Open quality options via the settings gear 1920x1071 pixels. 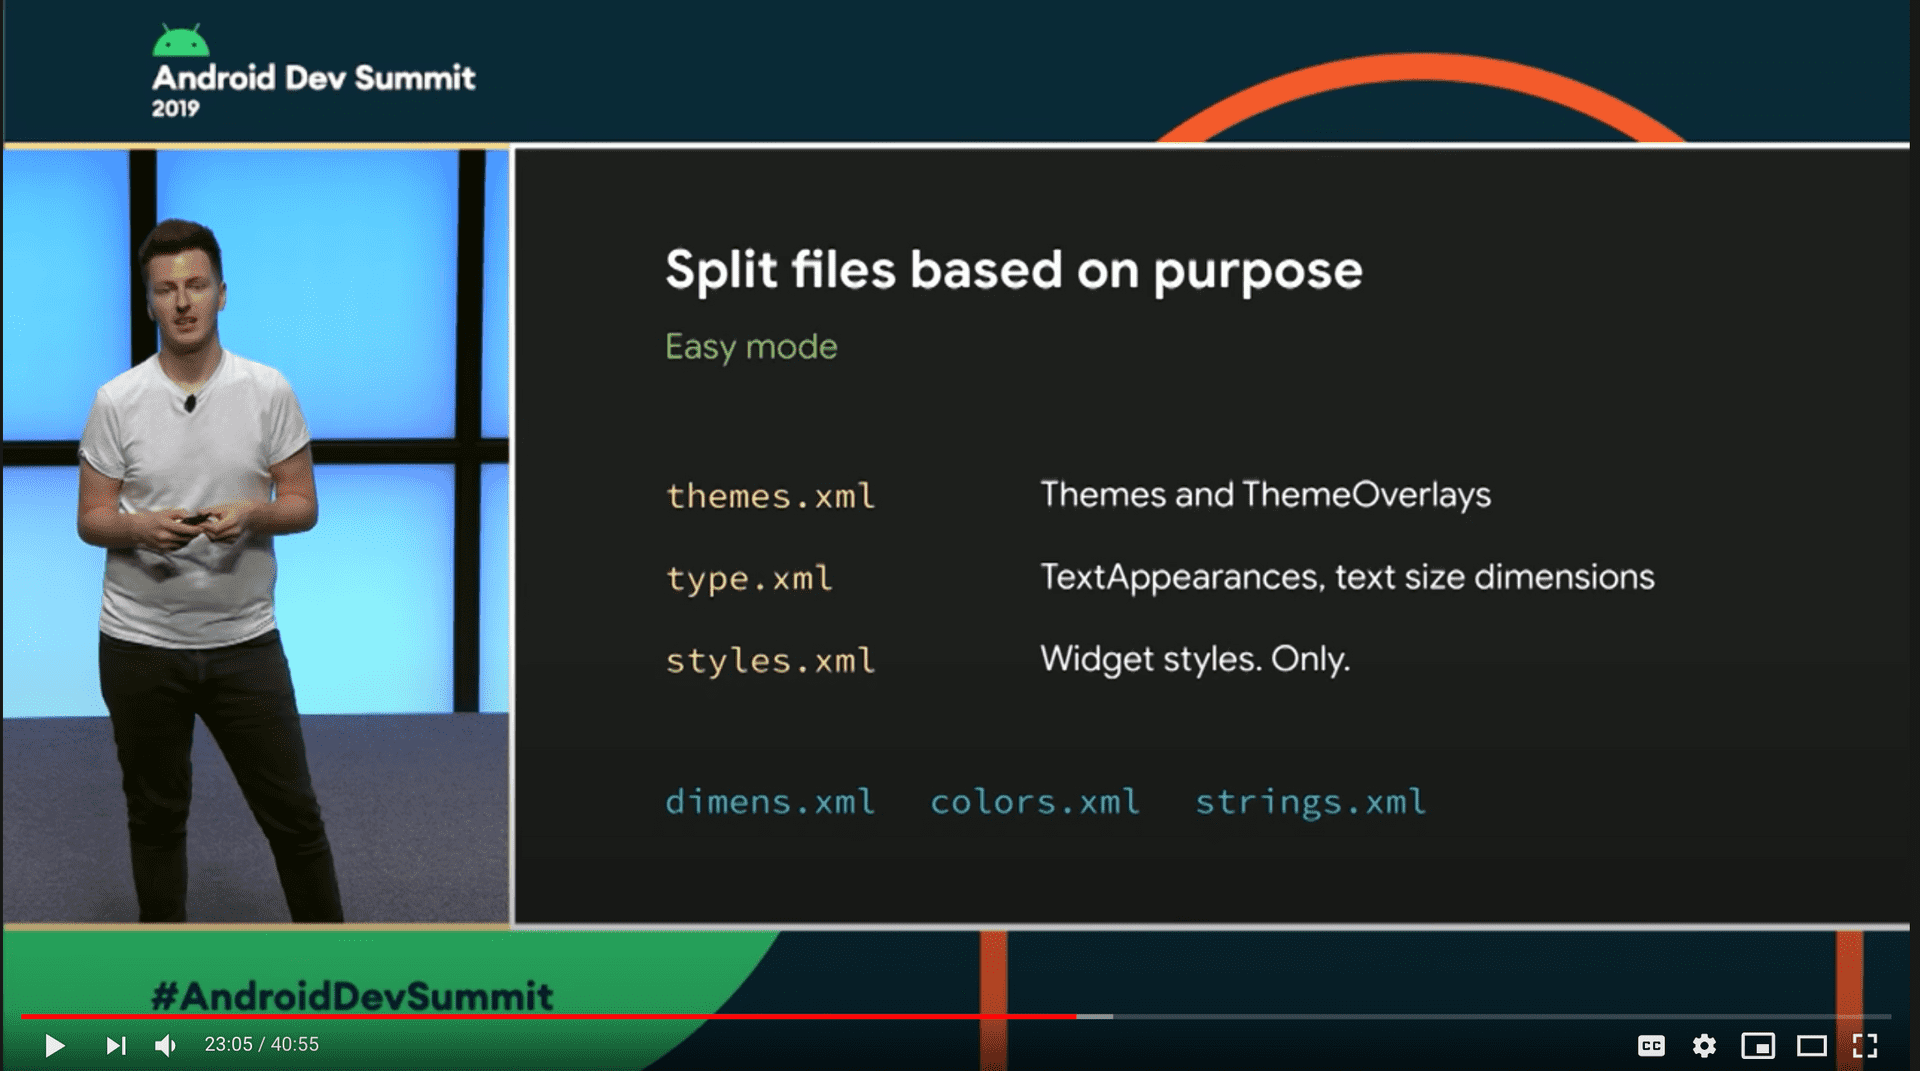(1705, 1045)
